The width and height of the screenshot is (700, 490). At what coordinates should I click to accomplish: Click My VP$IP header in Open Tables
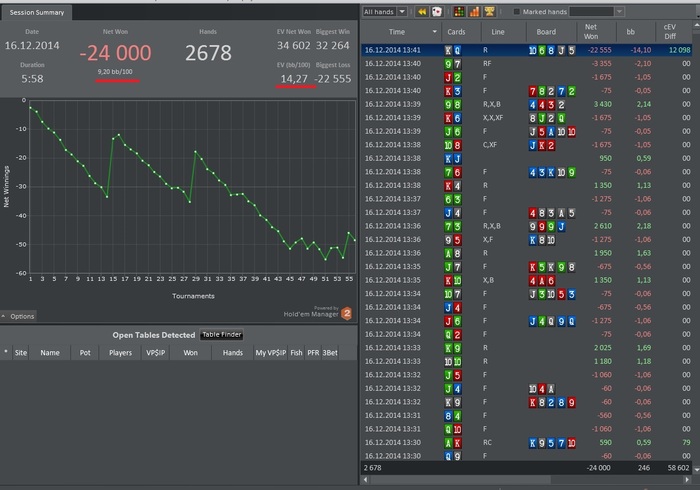(271, 353)
